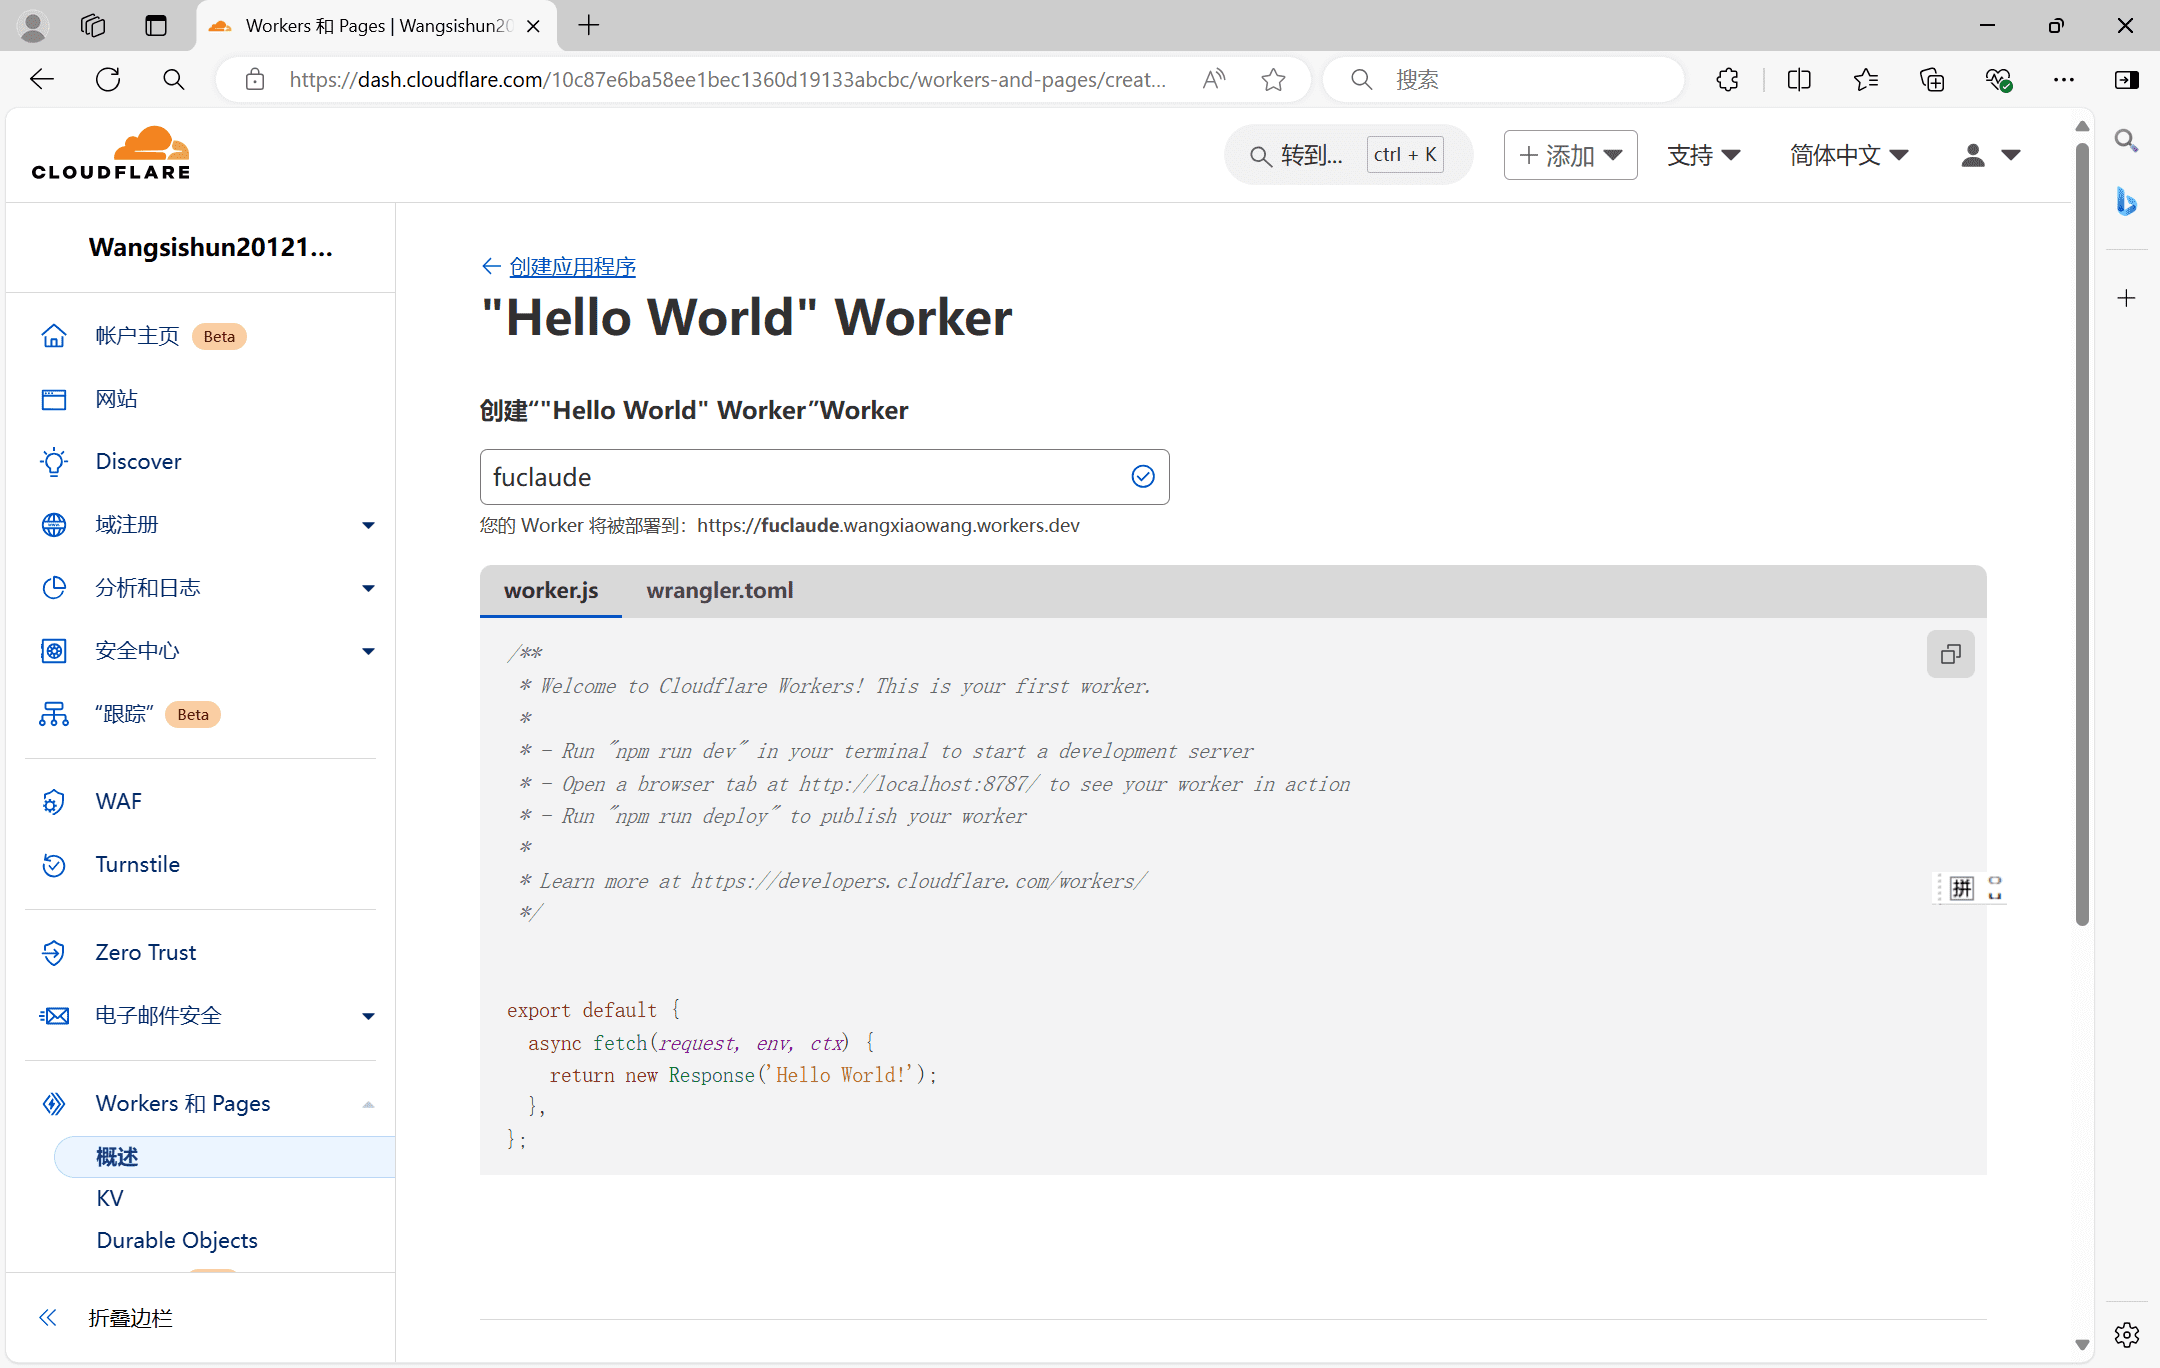Switch to the wrangler.toml tab

click(x=720, y=591)
